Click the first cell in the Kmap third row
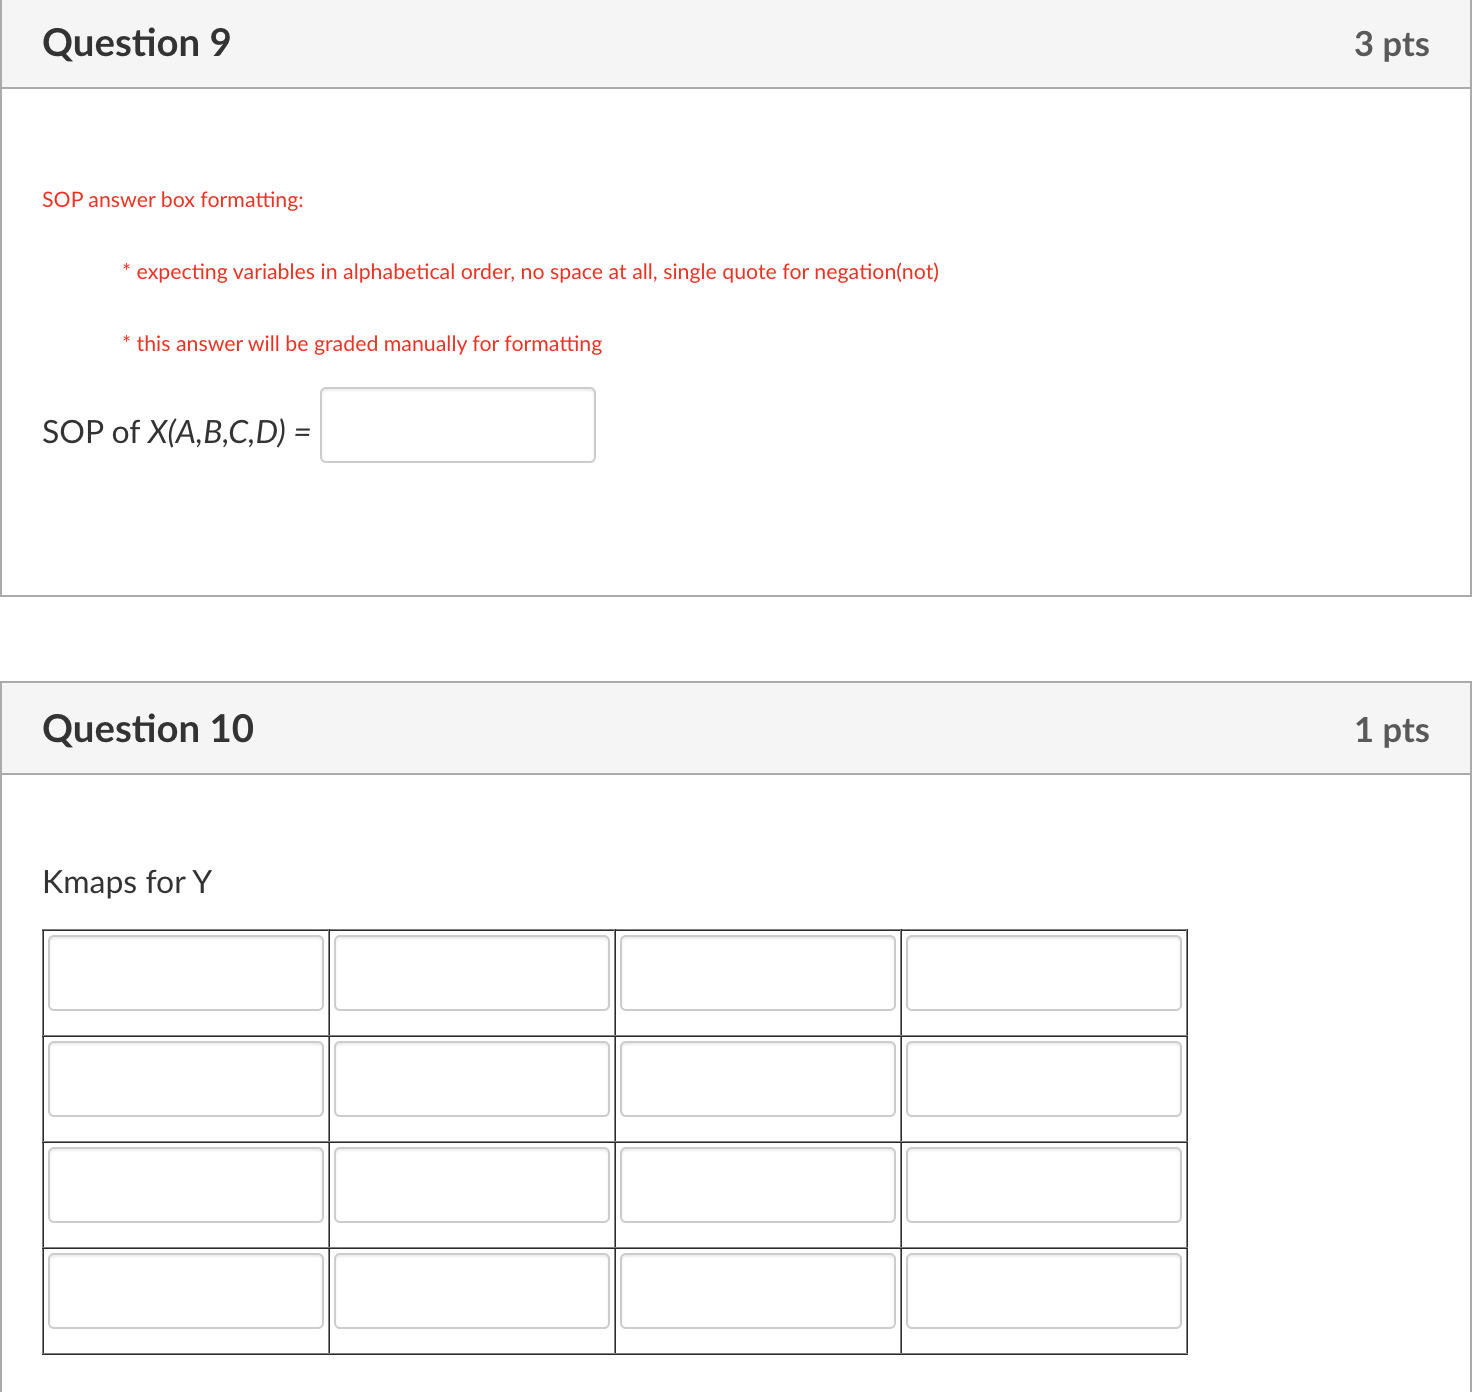This screenshot has width=1482, height=1392. click(x=186, y=1185)
